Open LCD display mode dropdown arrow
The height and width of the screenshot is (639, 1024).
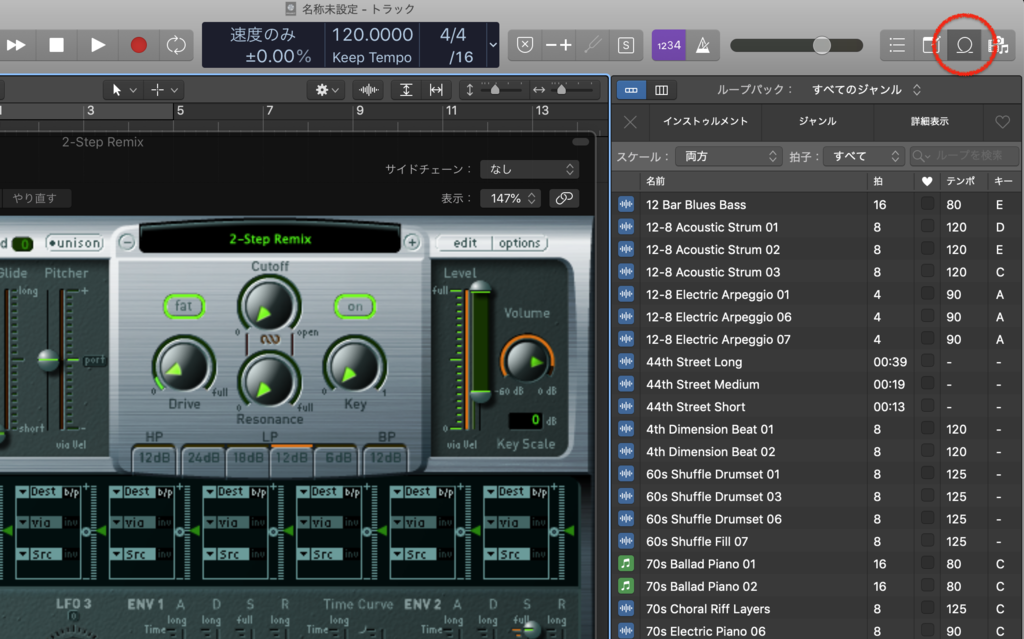(x=493, y=45)
